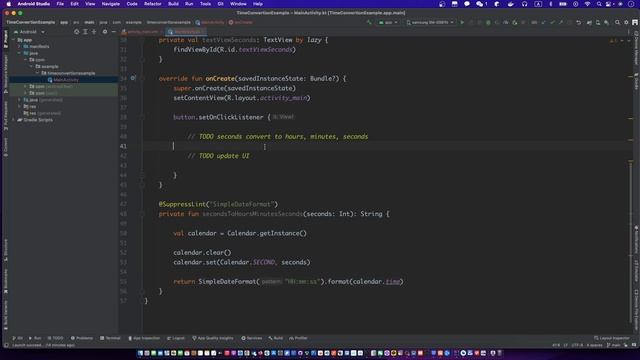This screenshot has width=640, height=360.
Task: Open the samsung device selector dropdown
Action: 430,22
